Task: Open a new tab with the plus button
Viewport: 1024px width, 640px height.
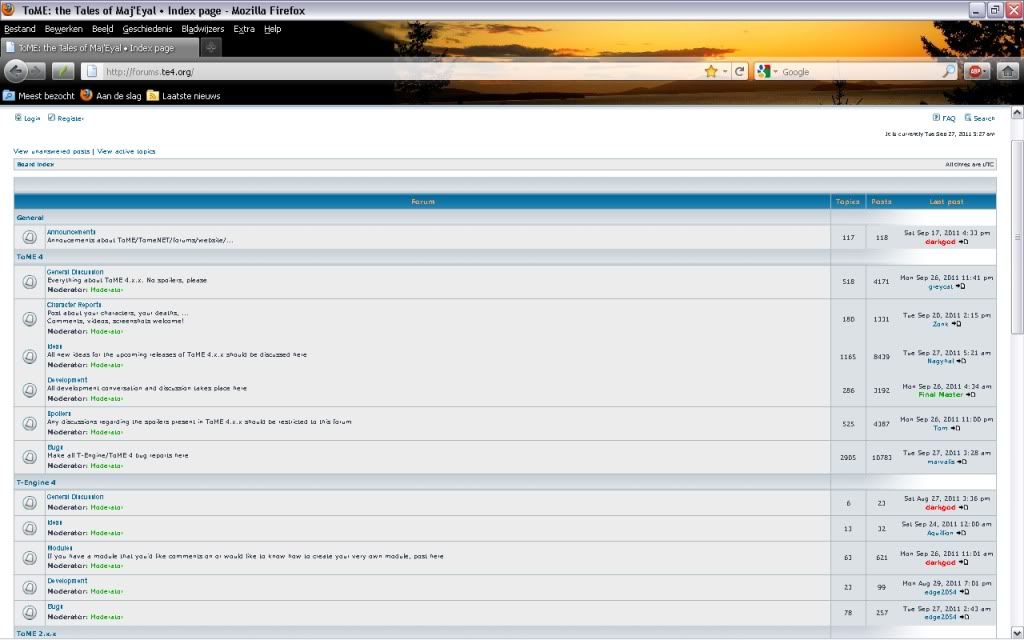Action: point(210,48)
